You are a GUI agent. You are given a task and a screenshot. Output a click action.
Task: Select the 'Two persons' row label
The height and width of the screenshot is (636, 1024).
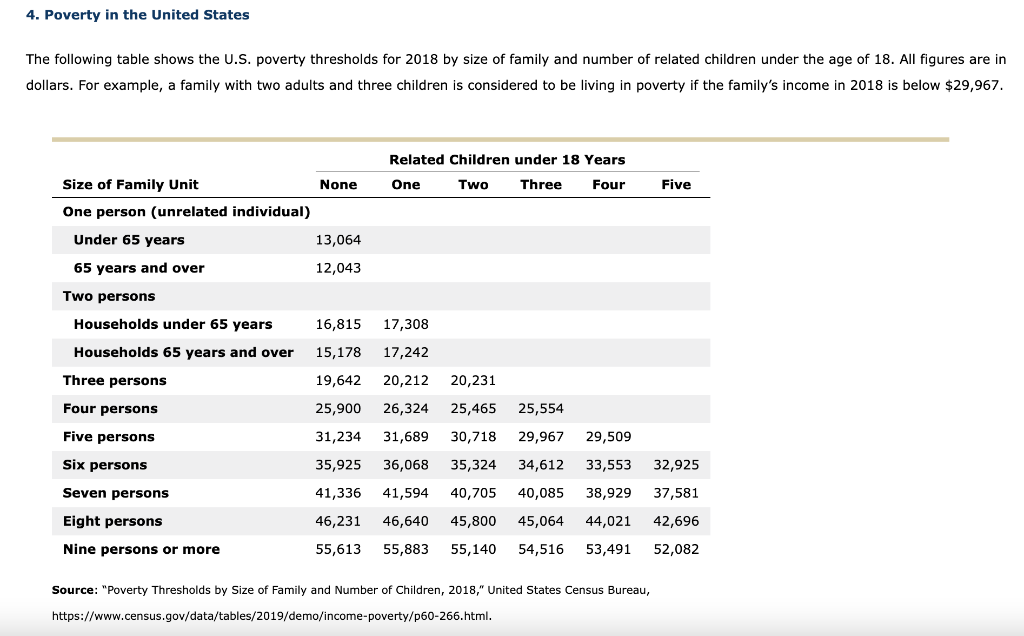pyautogui.click(x=106, y=296)
